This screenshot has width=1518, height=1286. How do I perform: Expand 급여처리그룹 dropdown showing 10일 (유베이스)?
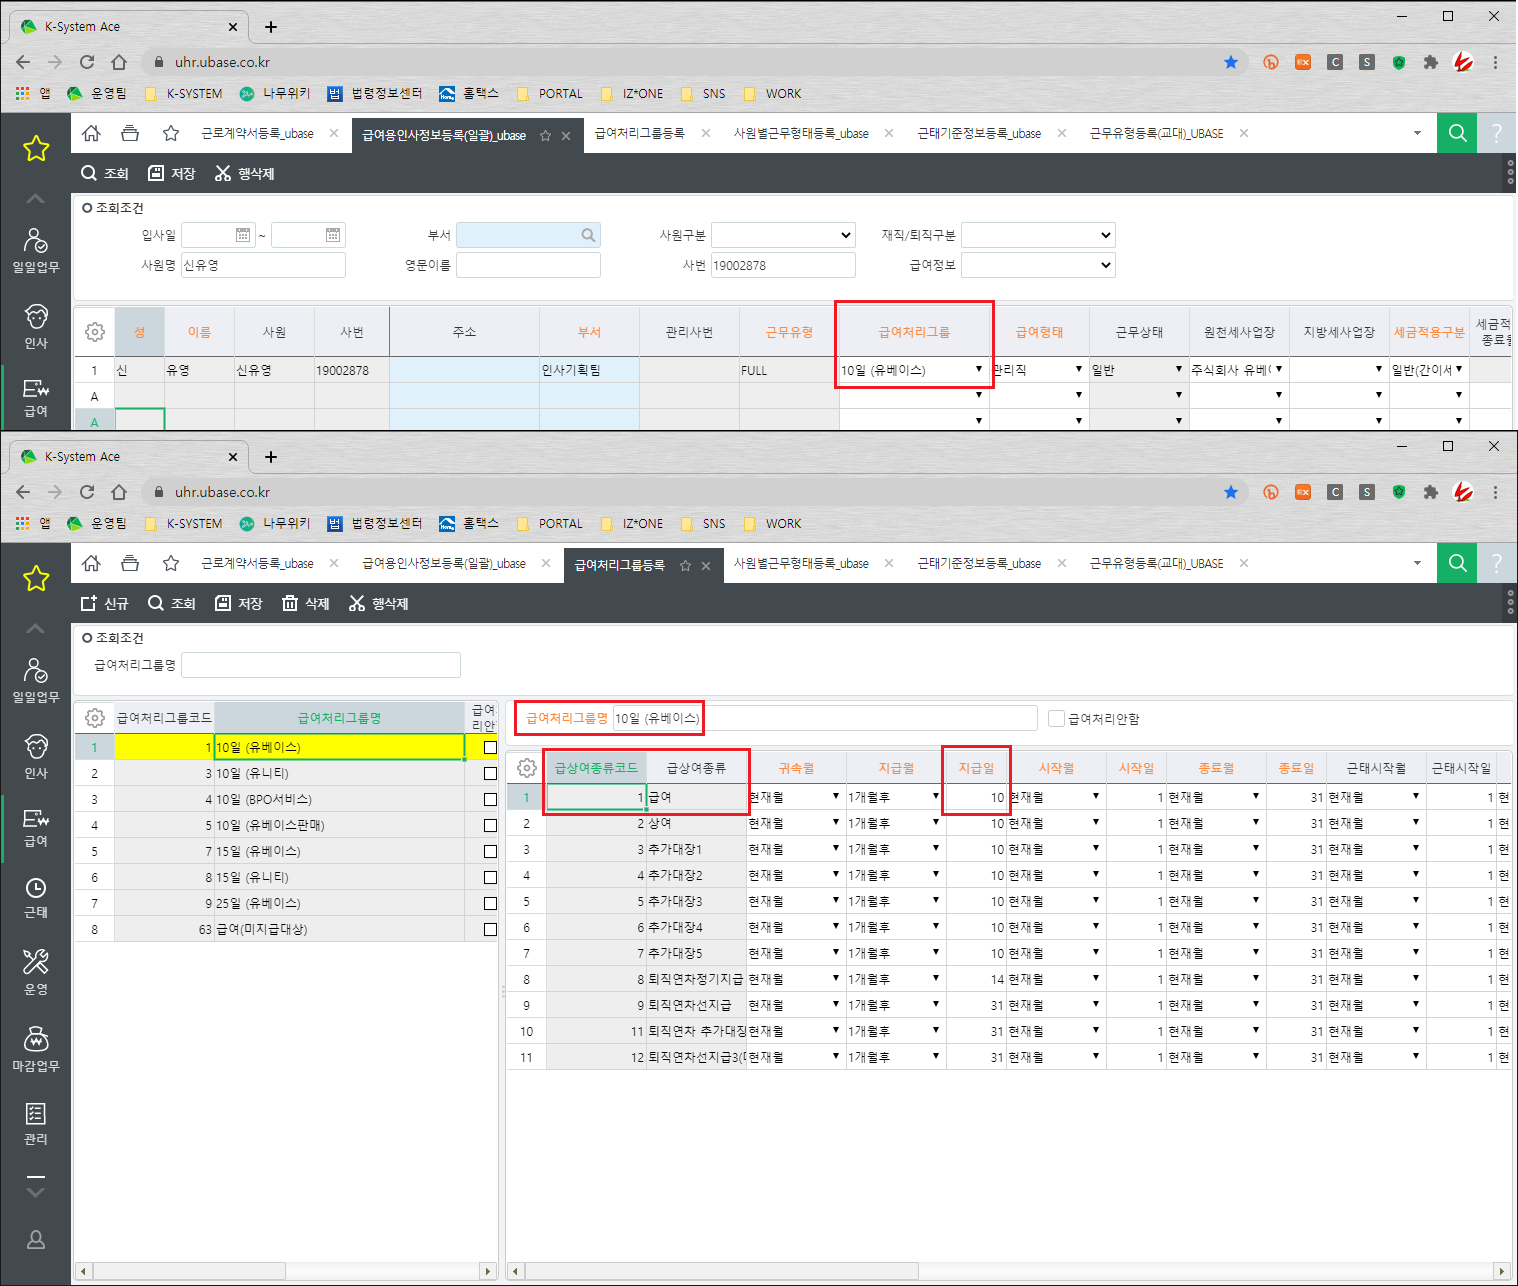pyautogui.click(x=978, y=370)
